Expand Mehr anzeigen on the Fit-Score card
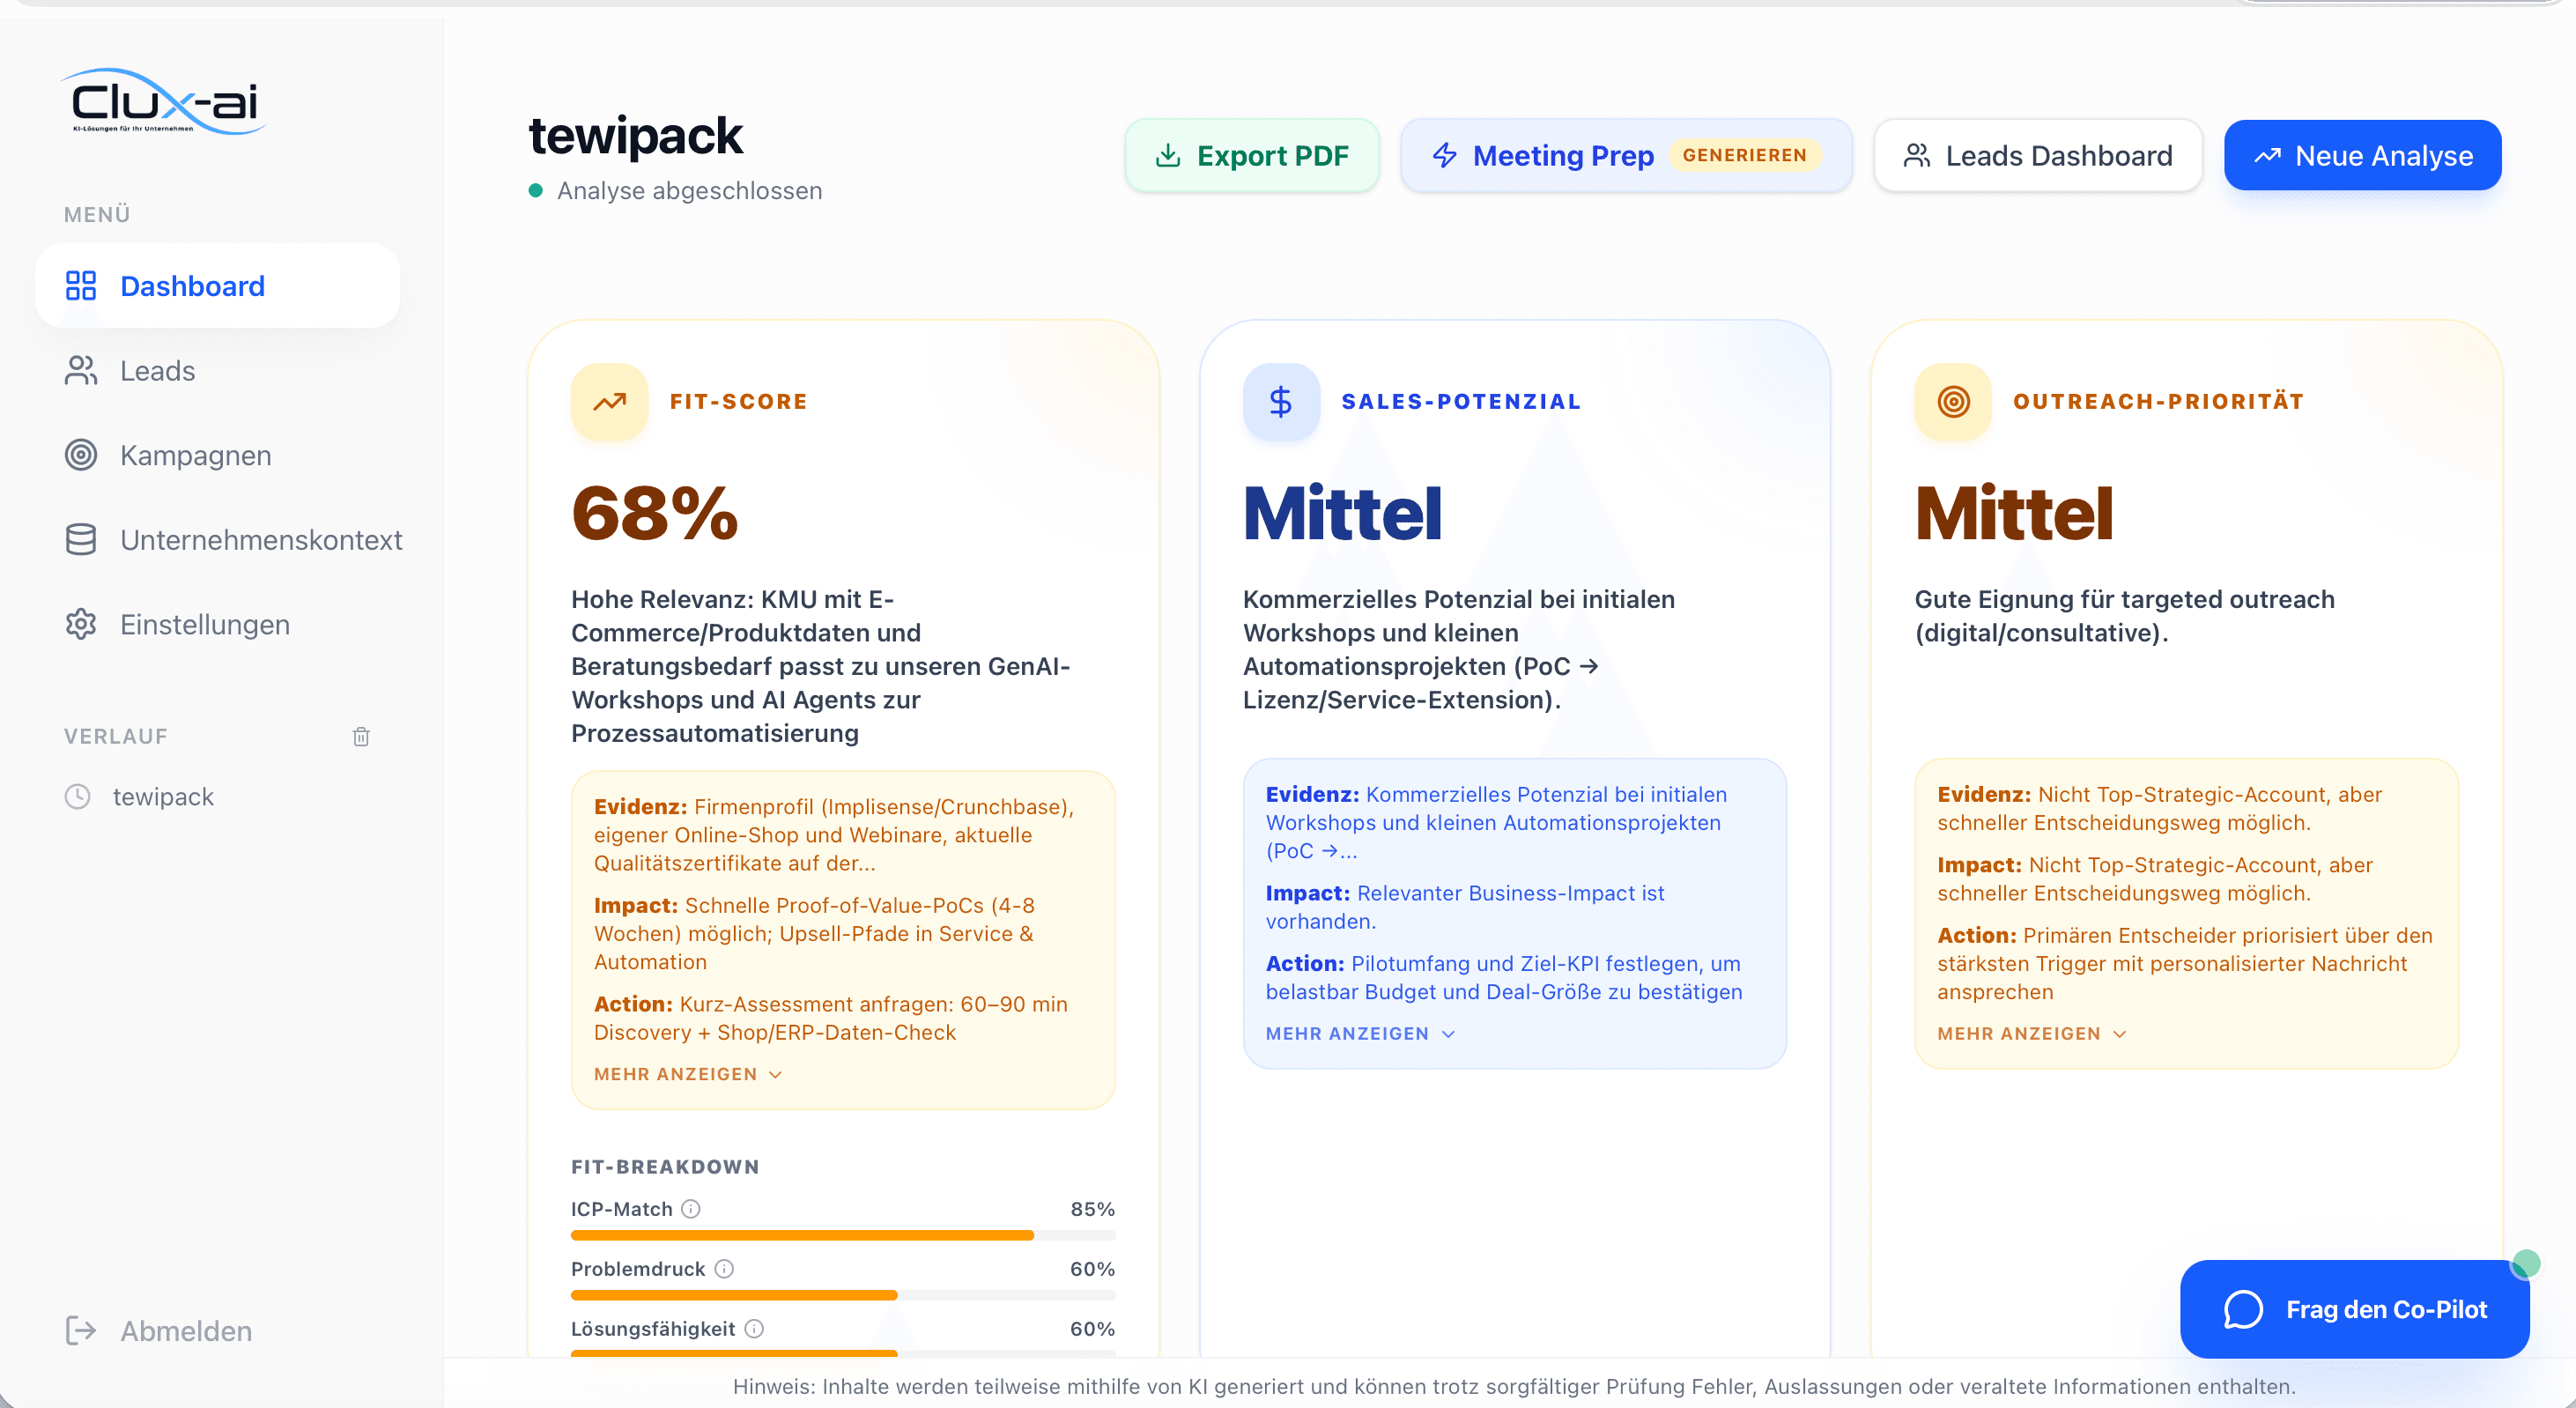2576x1408 pixels. 686,1074
